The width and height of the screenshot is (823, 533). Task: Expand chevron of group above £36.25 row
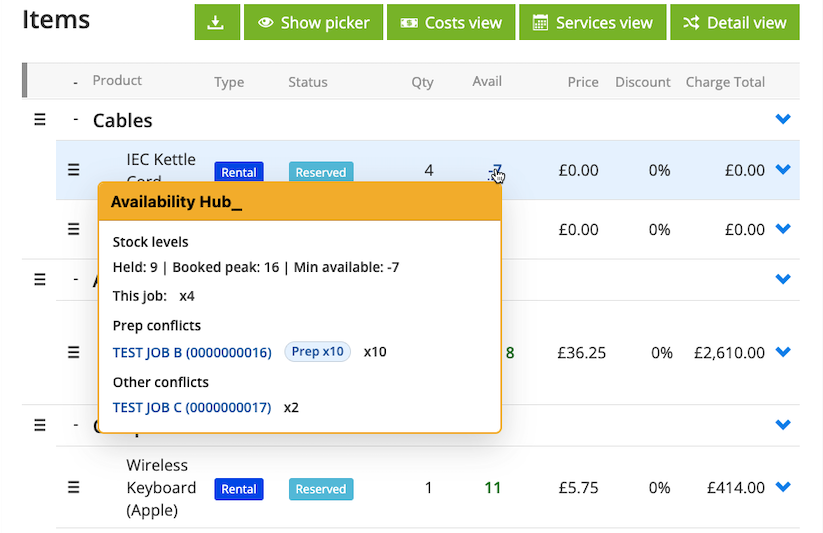pyautogui.click(x=783, y=279)
